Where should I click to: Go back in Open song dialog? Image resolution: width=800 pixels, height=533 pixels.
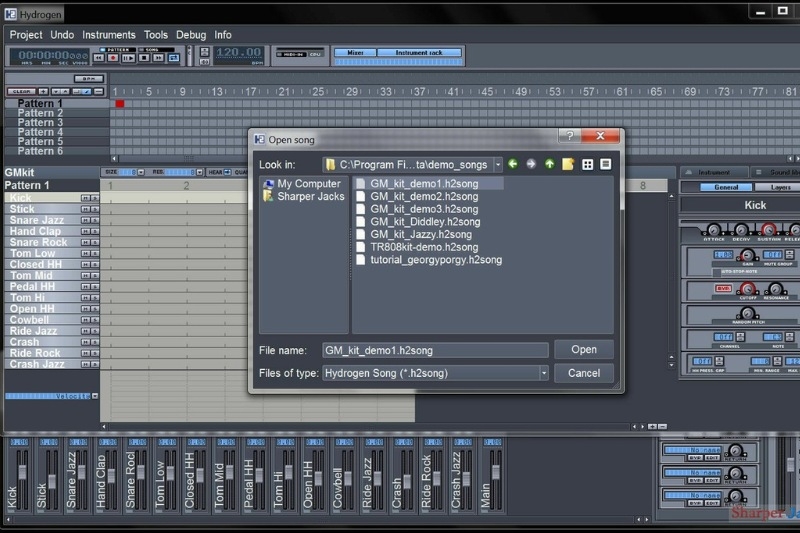tap(513, 164)
